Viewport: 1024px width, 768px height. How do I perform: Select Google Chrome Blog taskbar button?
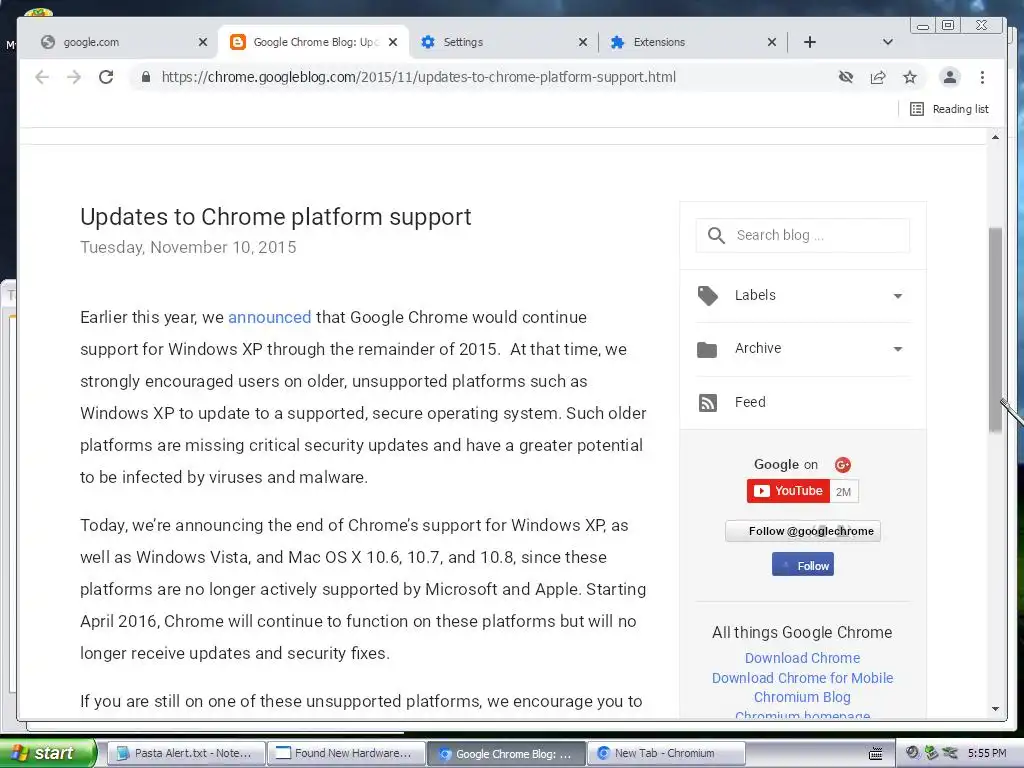507,753
